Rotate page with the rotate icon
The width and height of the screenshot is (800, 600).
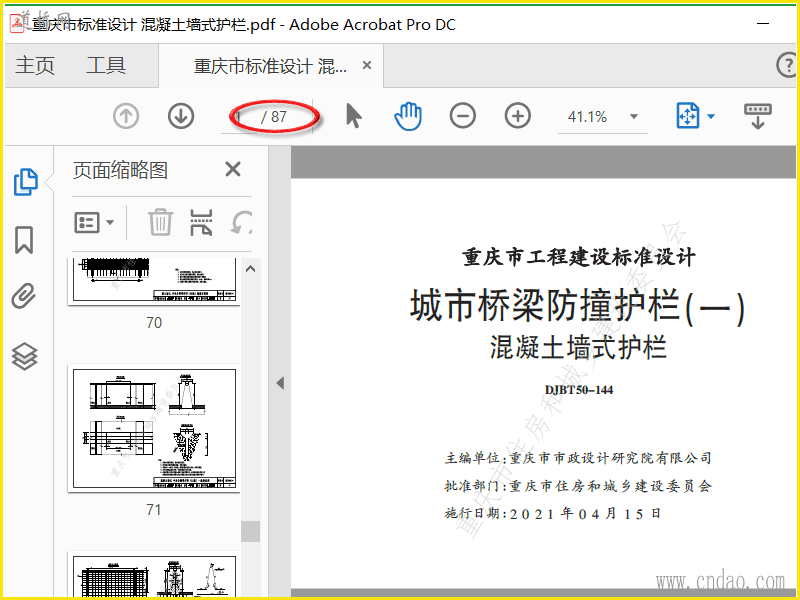point(242,222)
